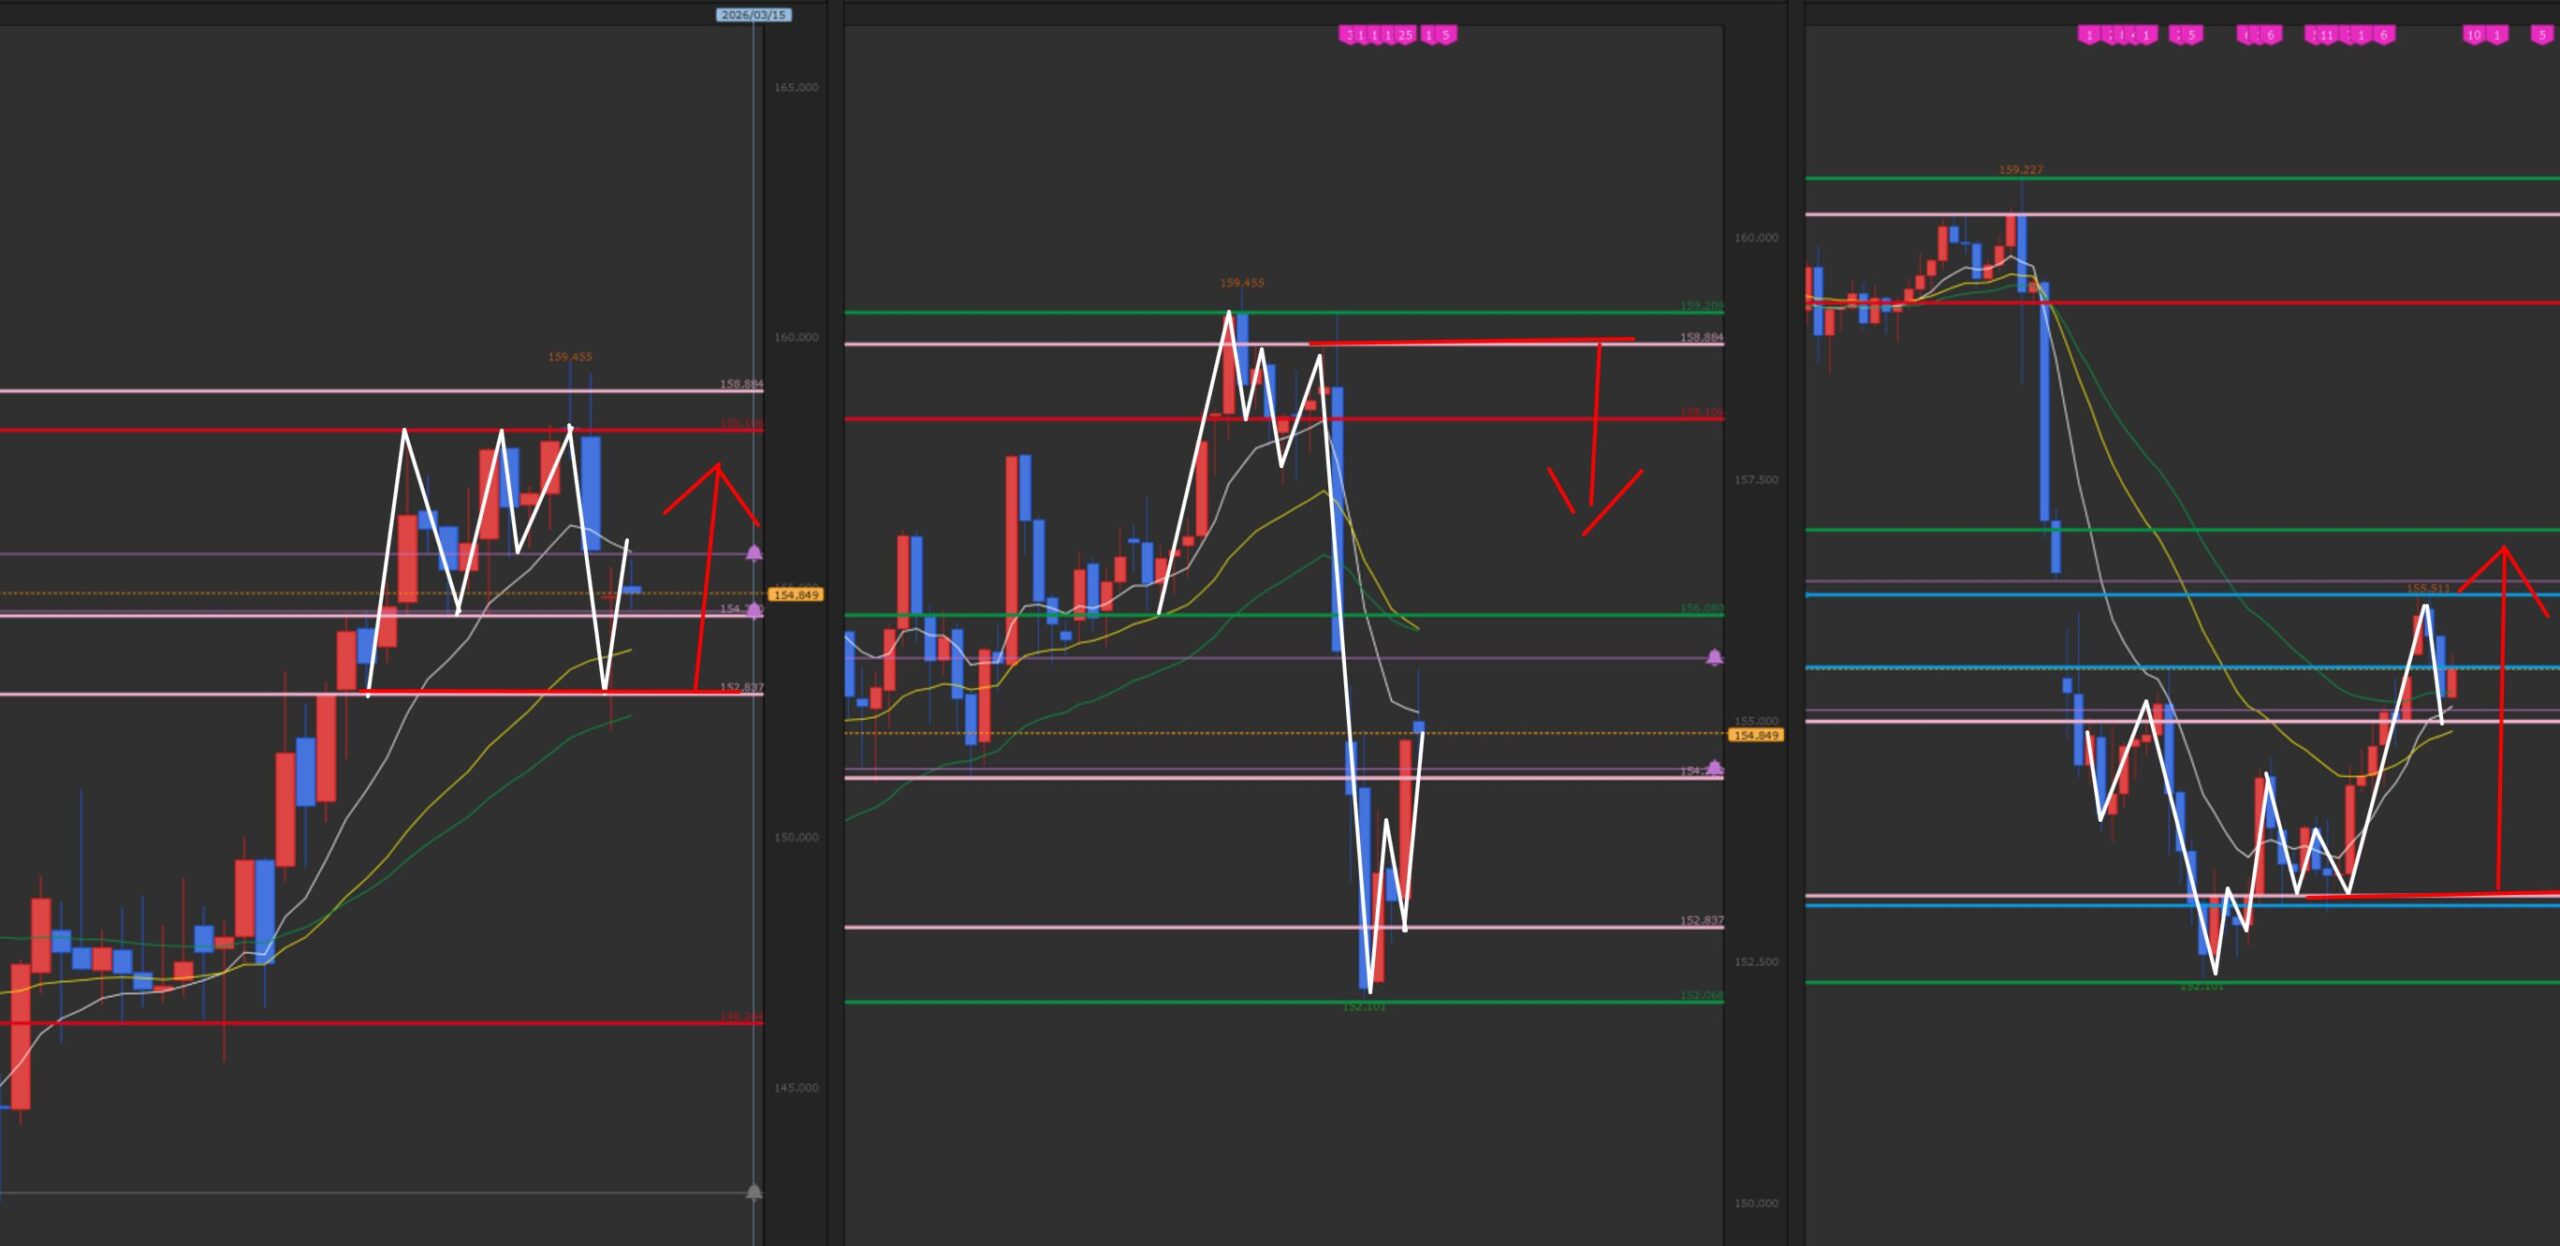This screenshot has height=1246, width=2560.
Task: Click the rightmost pink marker labeled 5
Action: pos(2541,35)
